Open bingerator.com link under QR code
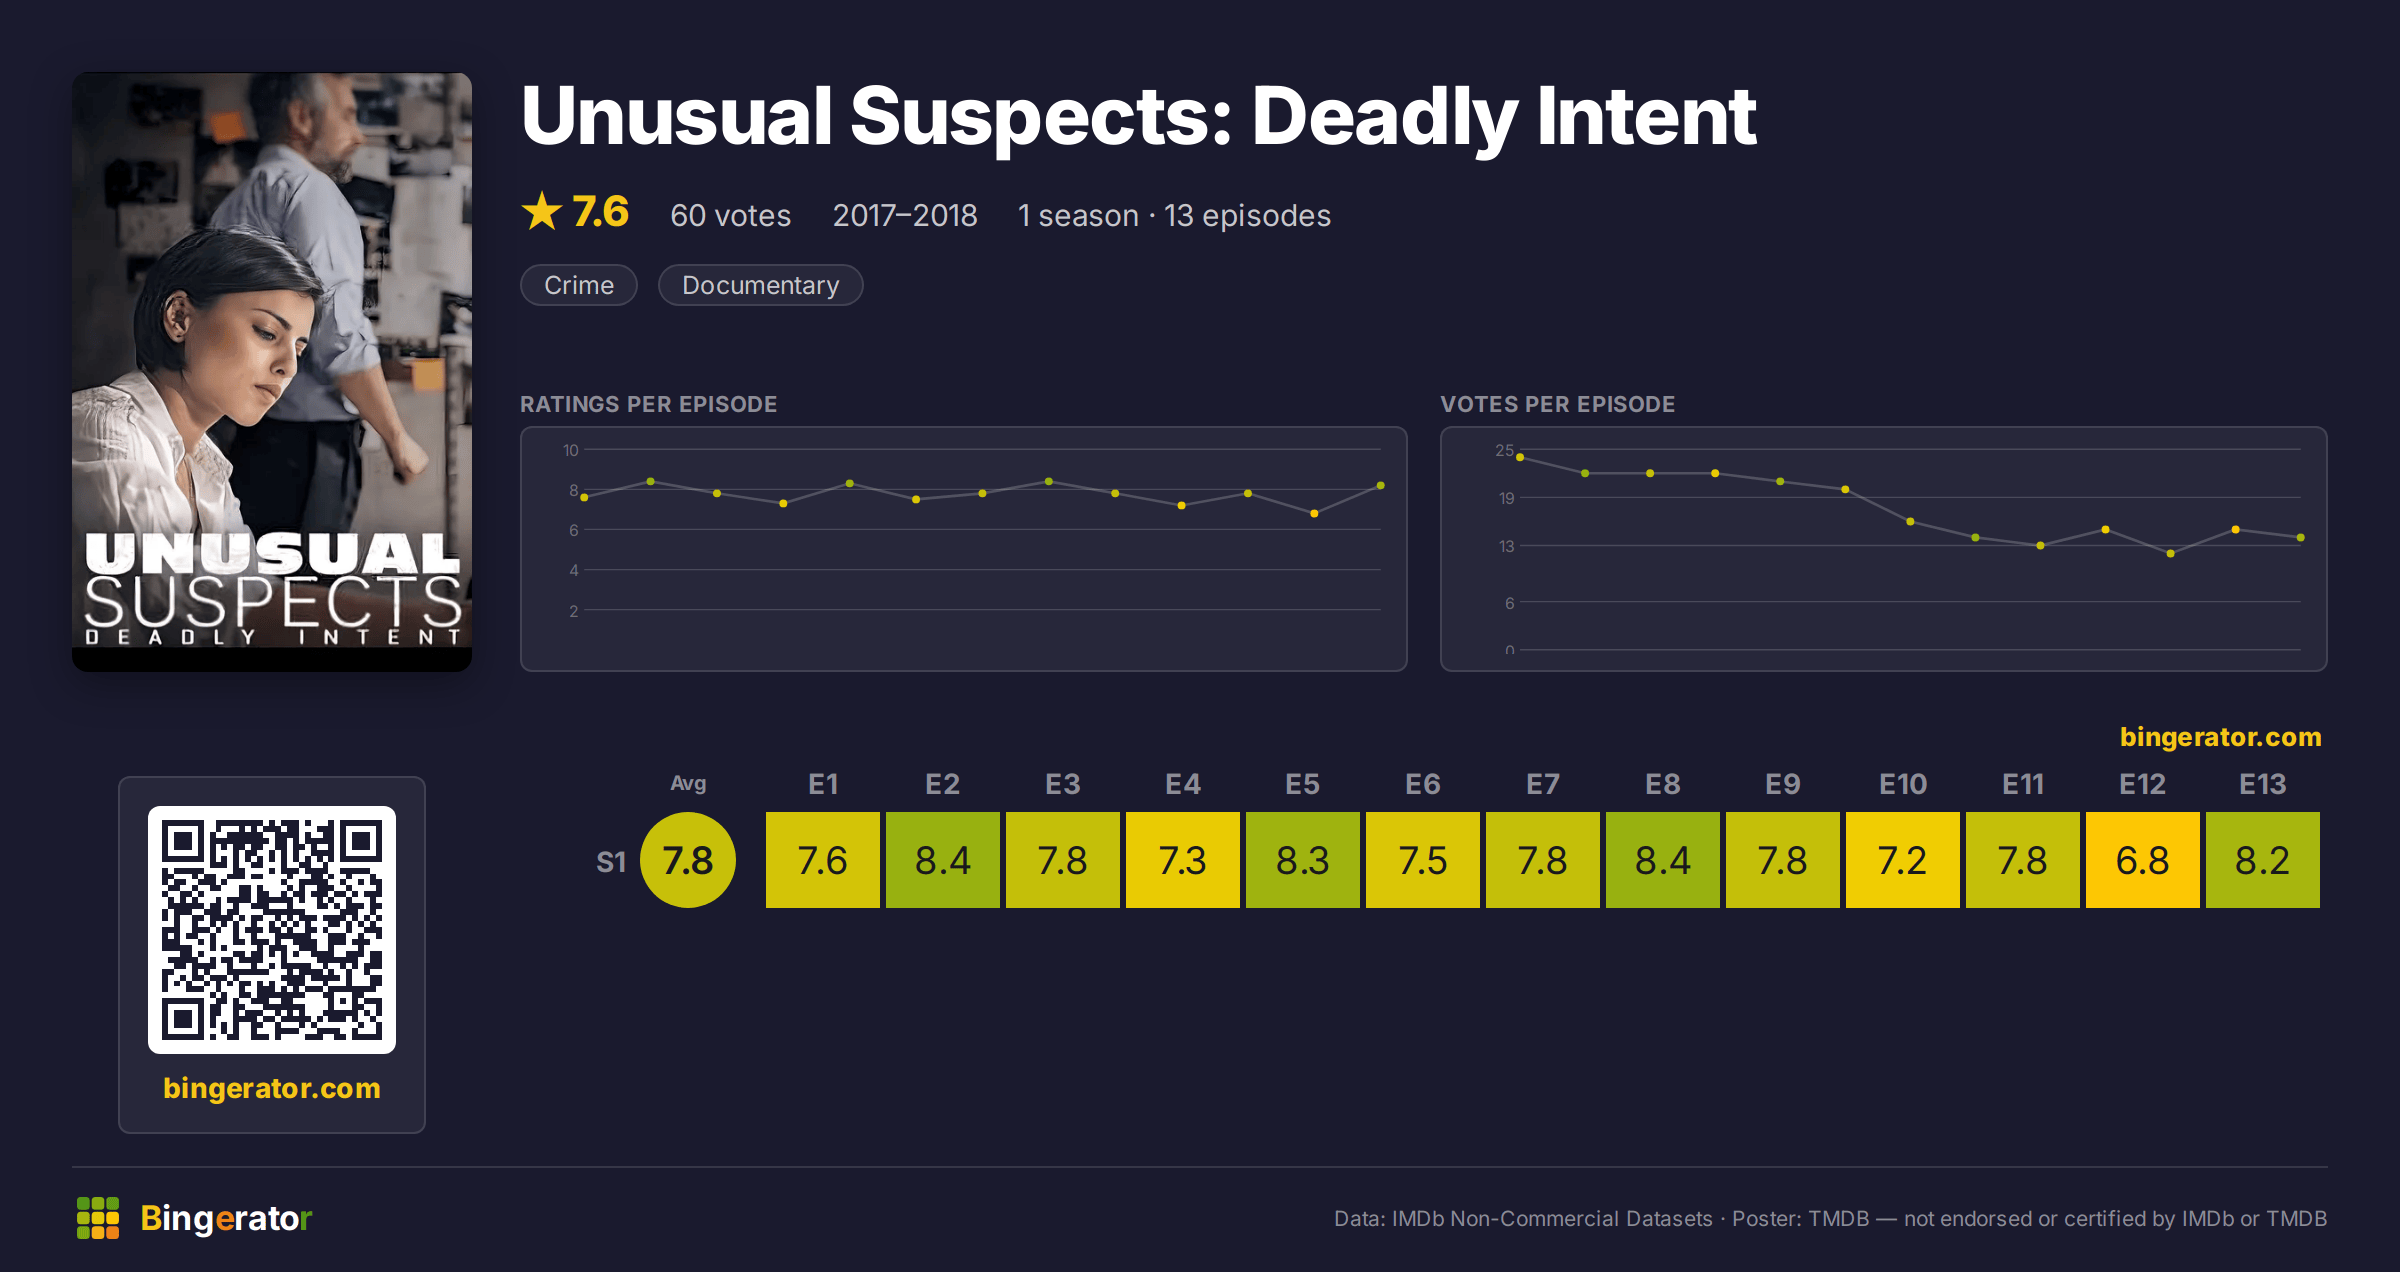Screen dimensions: 2400x1272 (272, 1088)
